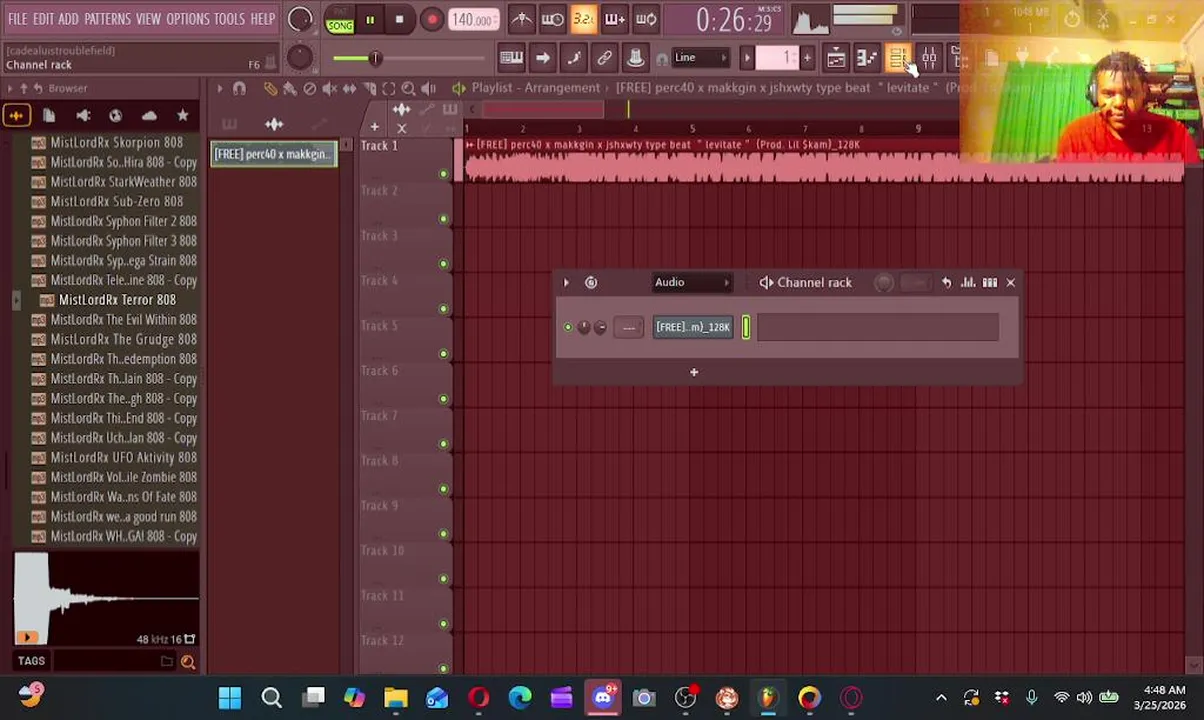Click the multilink to controllers icon

point(604,58)
